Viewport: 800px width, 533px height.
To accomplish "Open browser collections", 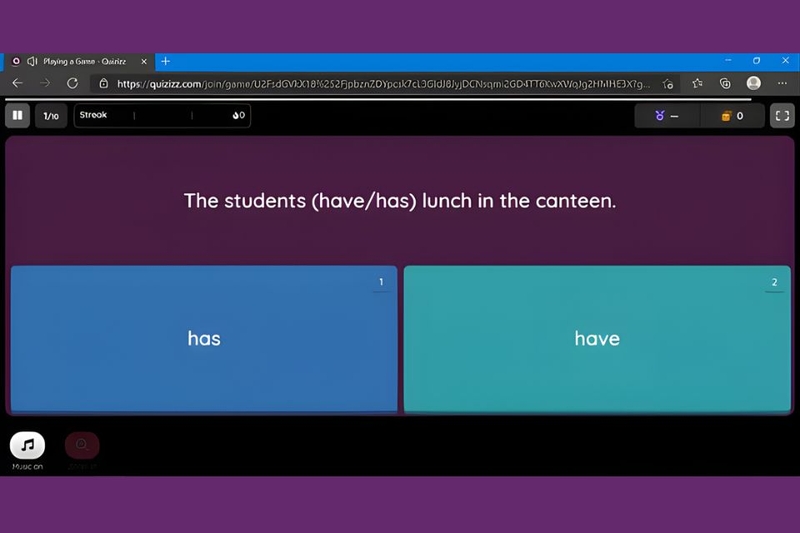I will 725,83.
